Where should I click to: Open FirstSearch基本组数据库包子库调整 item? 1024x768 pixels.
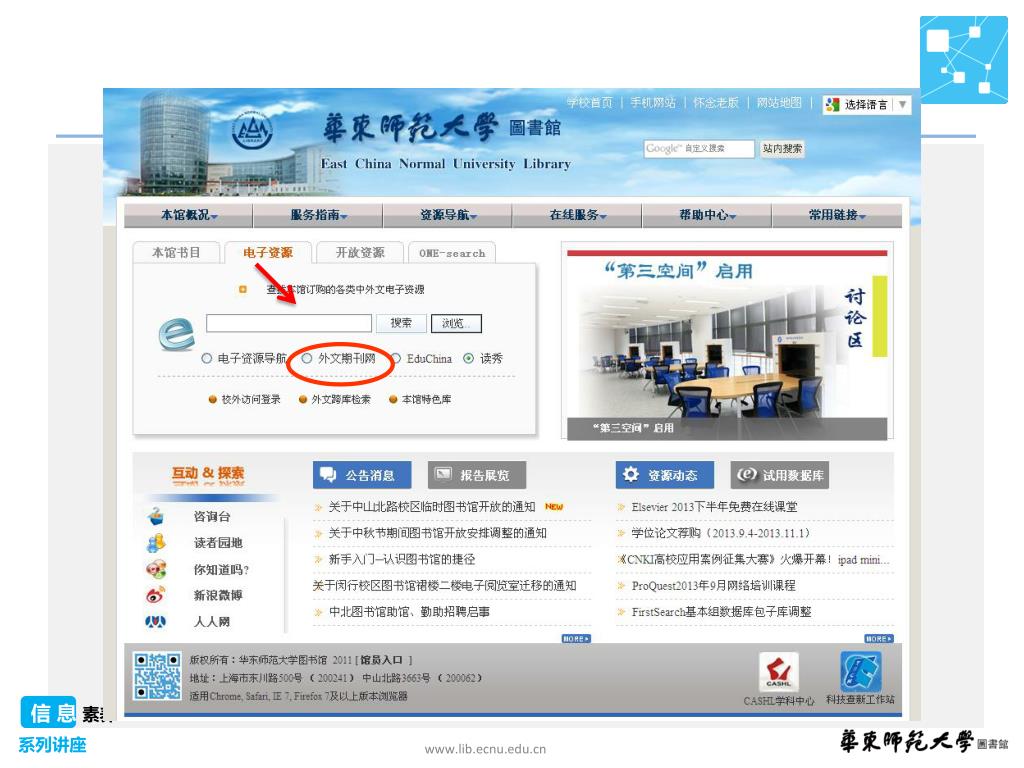(721, 612)
